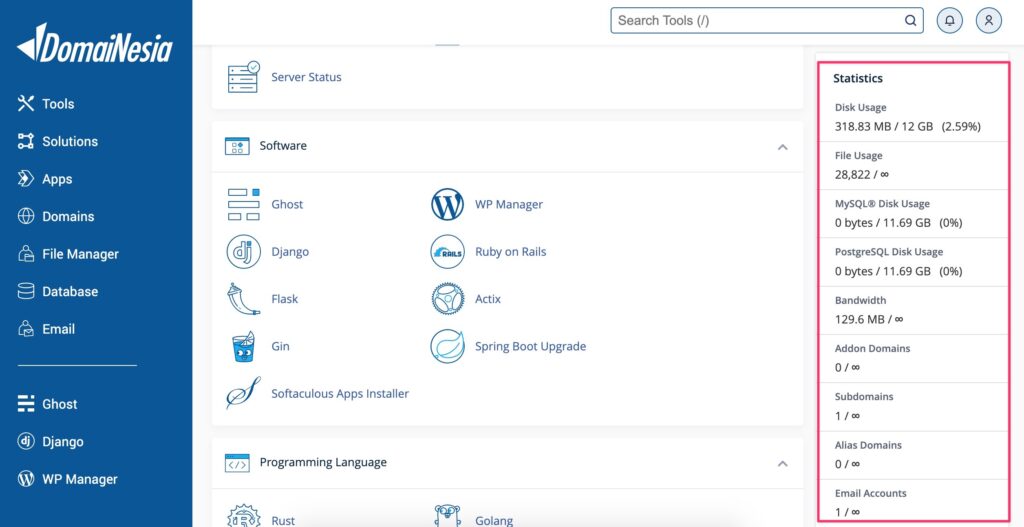Screen dimensions: 1024x527
Task: Click the Programming Language header icon
Action: pos(237,463)
